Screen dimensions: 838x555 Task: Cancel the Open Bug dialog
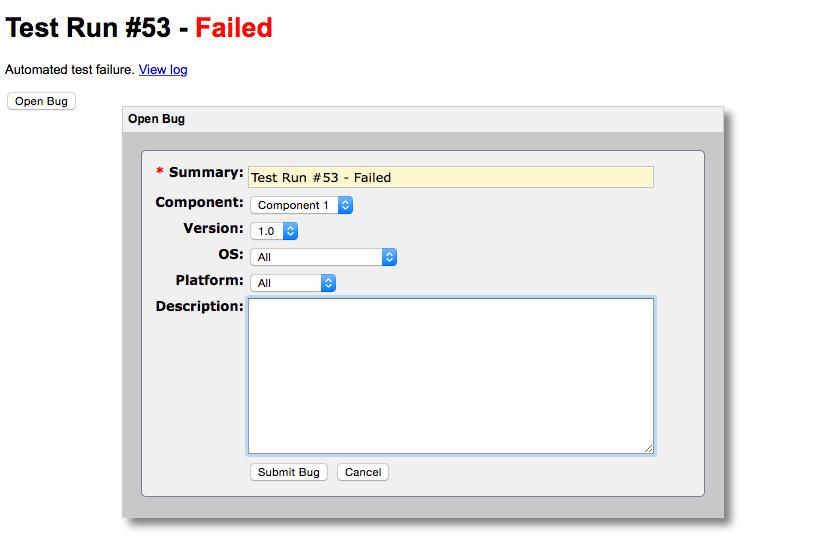[363, 472]
